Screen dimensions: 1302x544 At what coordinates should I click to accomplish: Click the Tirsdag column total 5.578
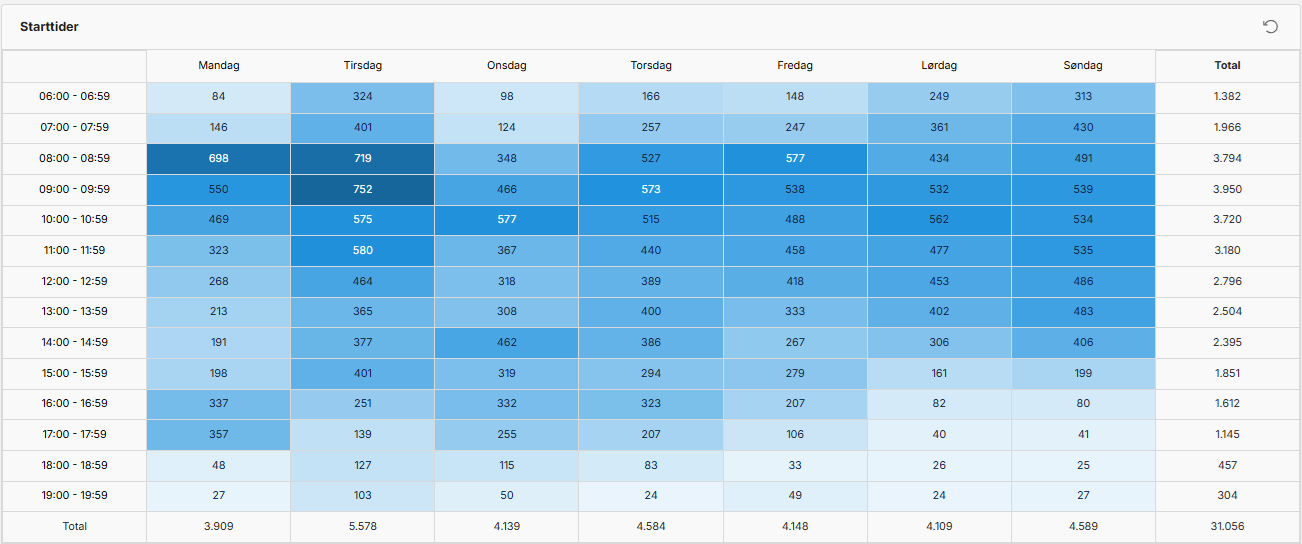[362, 526]
